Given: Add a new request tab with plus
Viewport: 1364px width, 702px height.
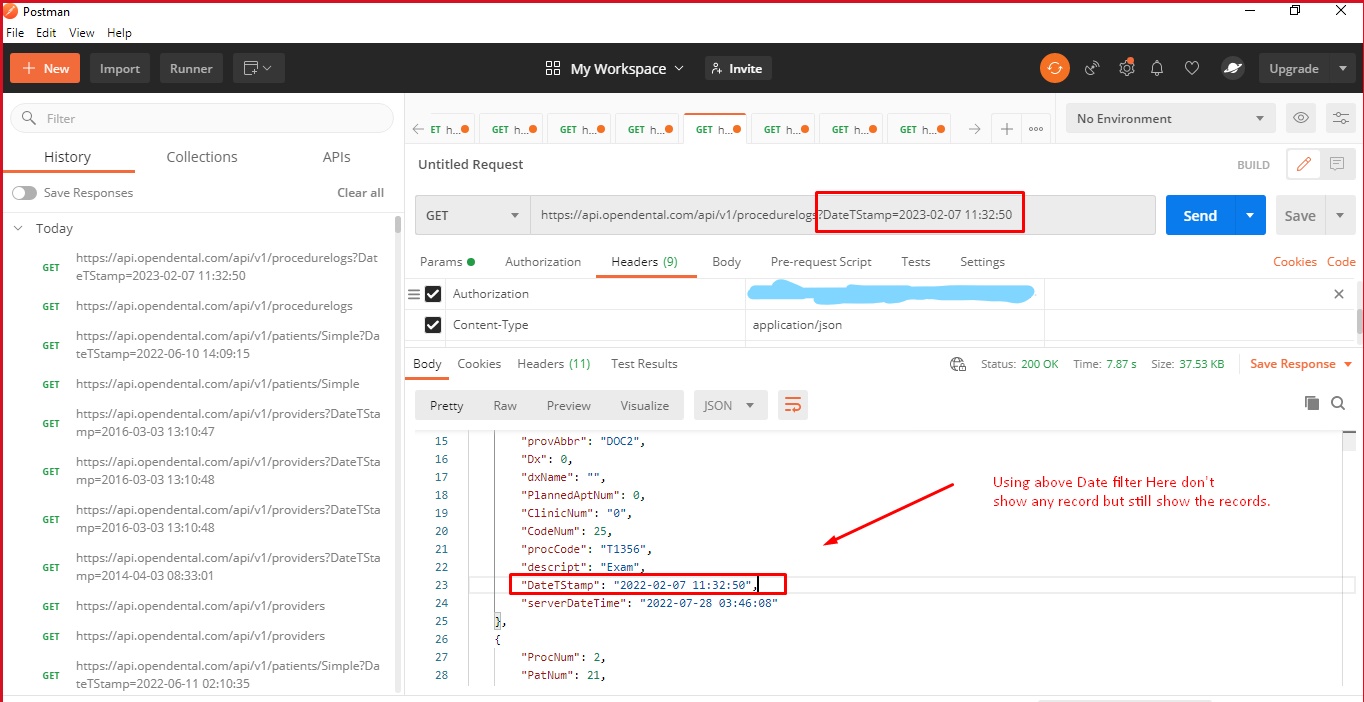Looking at the screenshot, I should [x=1006, y=129].
